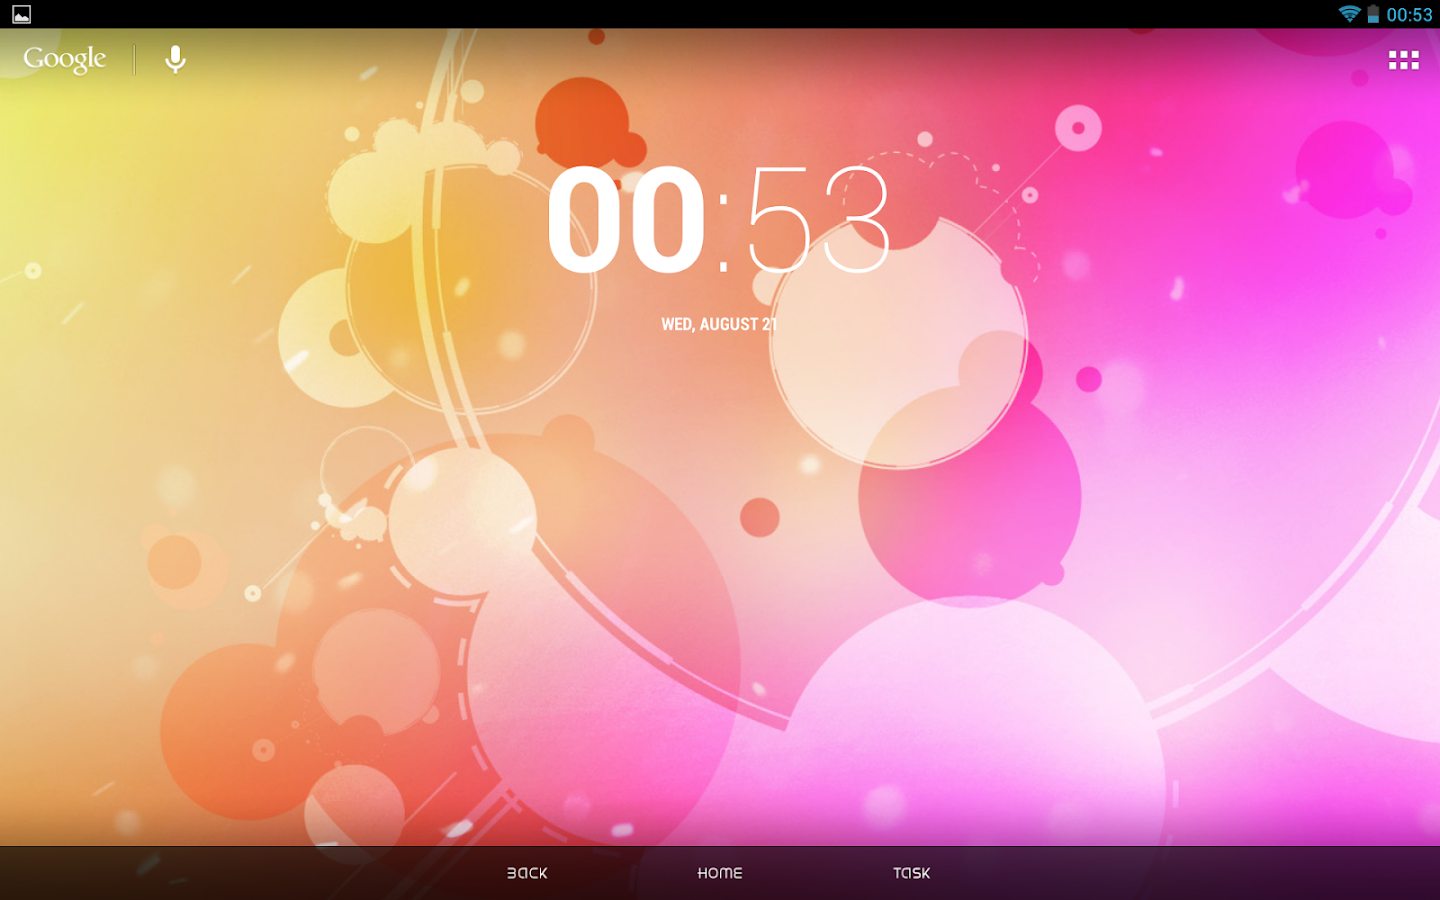Open the Google search widget

(x=65, y=60)
